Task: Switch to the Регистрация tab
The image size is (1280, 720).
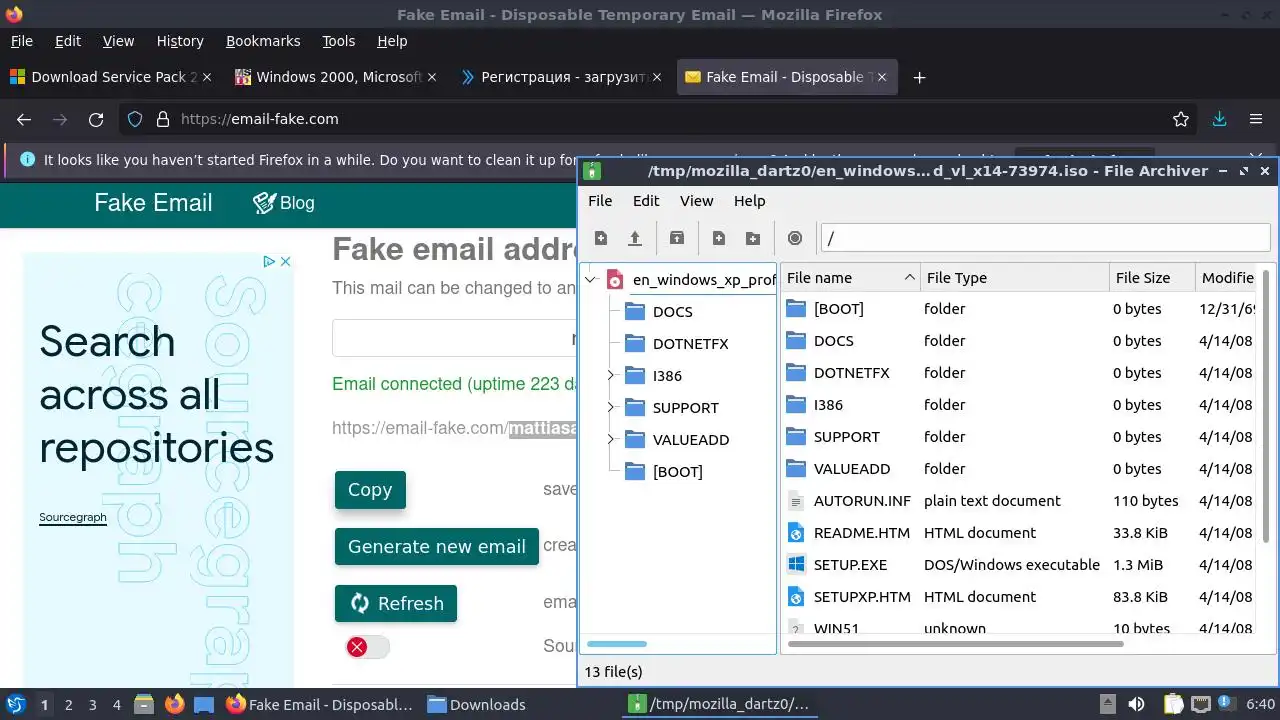Action: [561, 77]
